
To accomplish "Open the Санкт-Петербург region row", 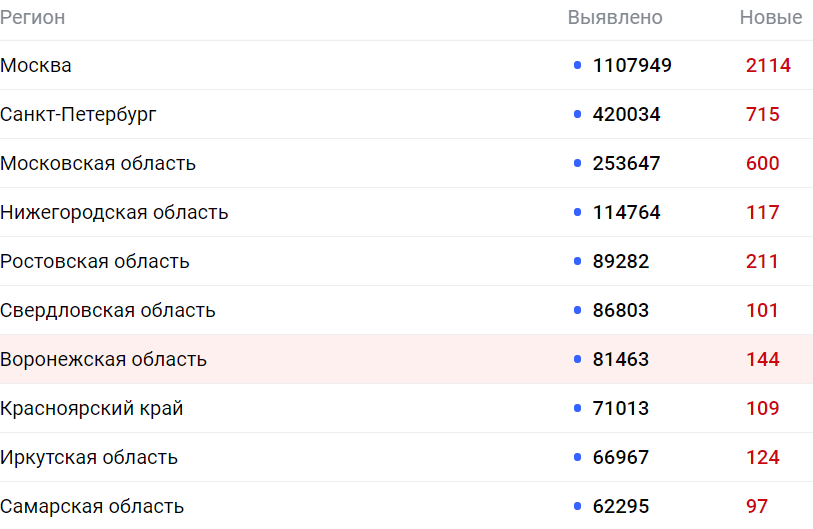I will point(406,114).
